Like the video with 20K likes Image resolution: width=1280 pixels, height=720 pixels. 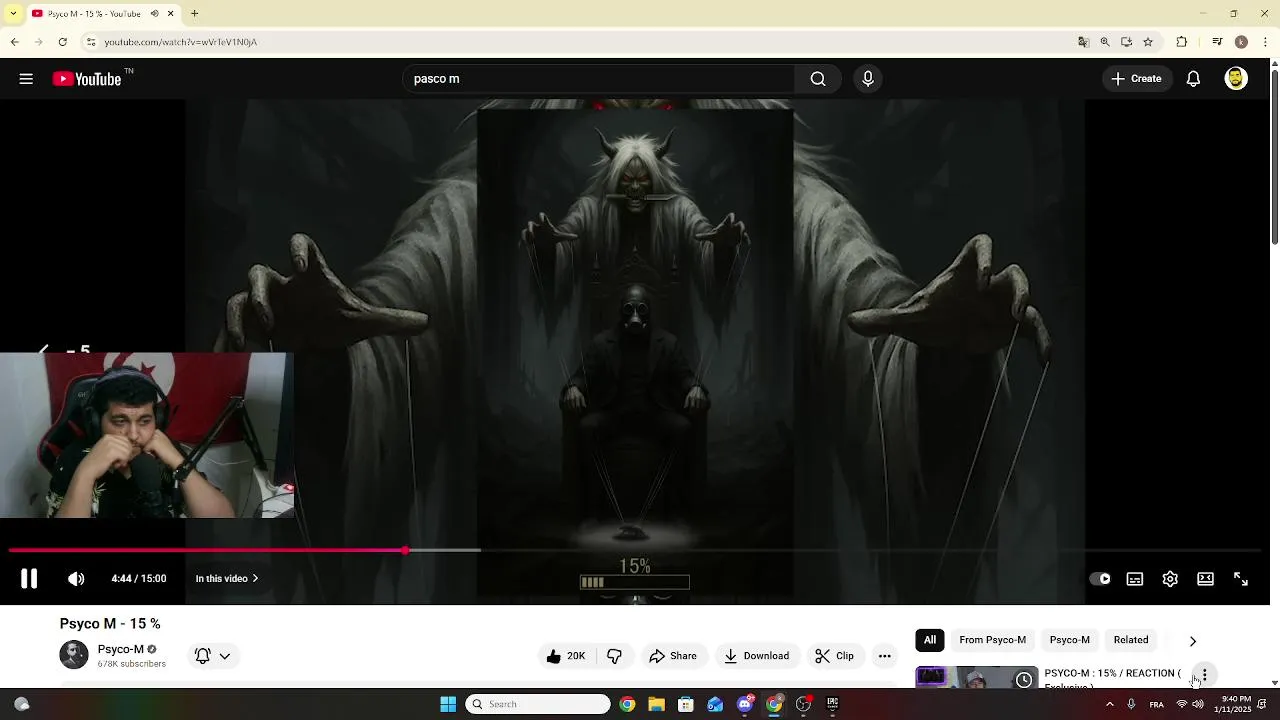click(565, 656)
